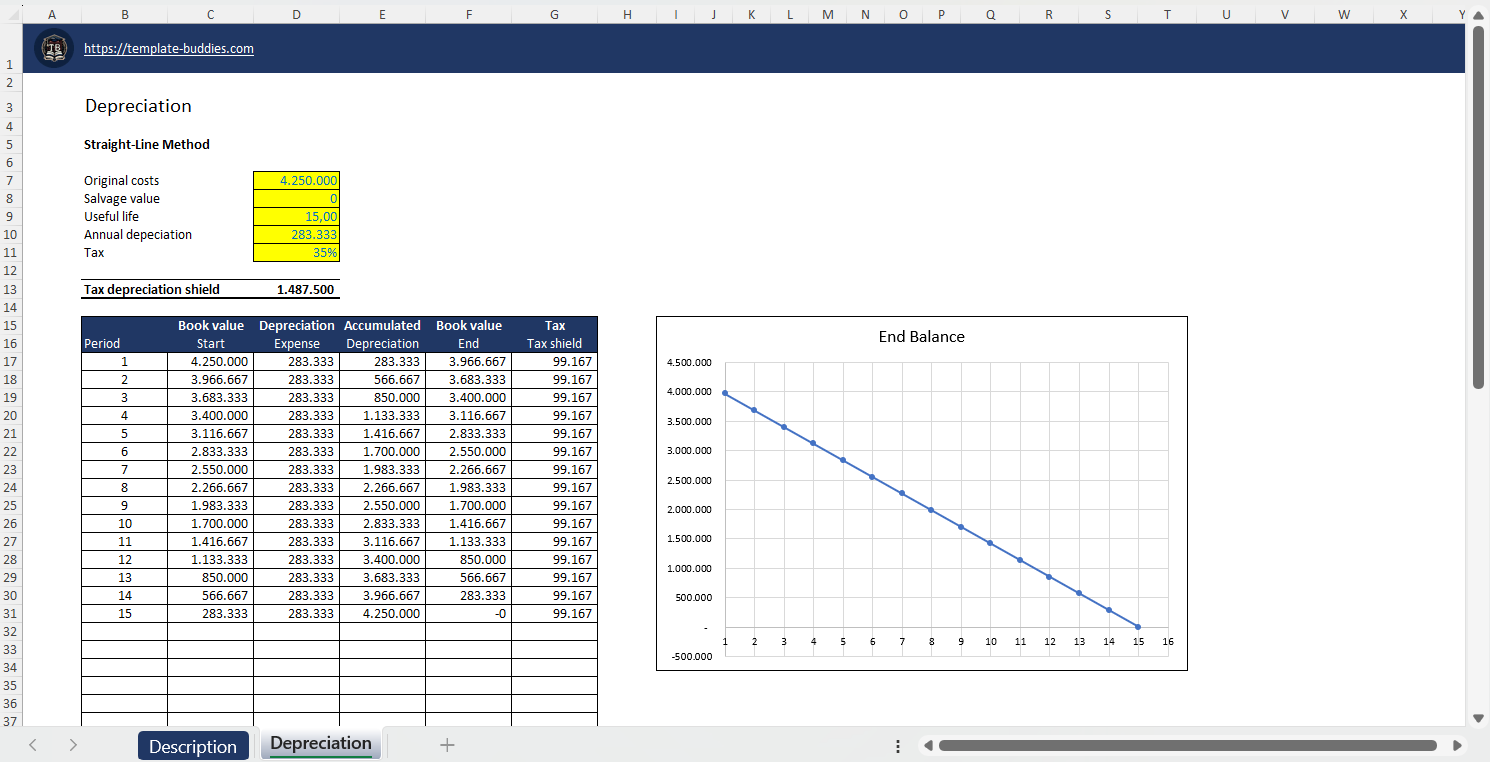Click the vertical scrollbar down arrow
The image size is (1490, 762).
1480,716
